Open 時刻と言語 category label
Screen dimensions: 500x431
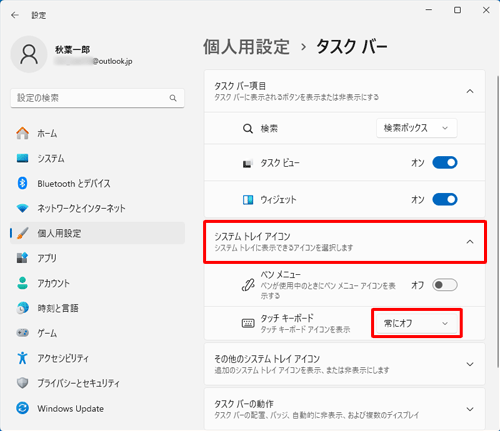point(58,308)
